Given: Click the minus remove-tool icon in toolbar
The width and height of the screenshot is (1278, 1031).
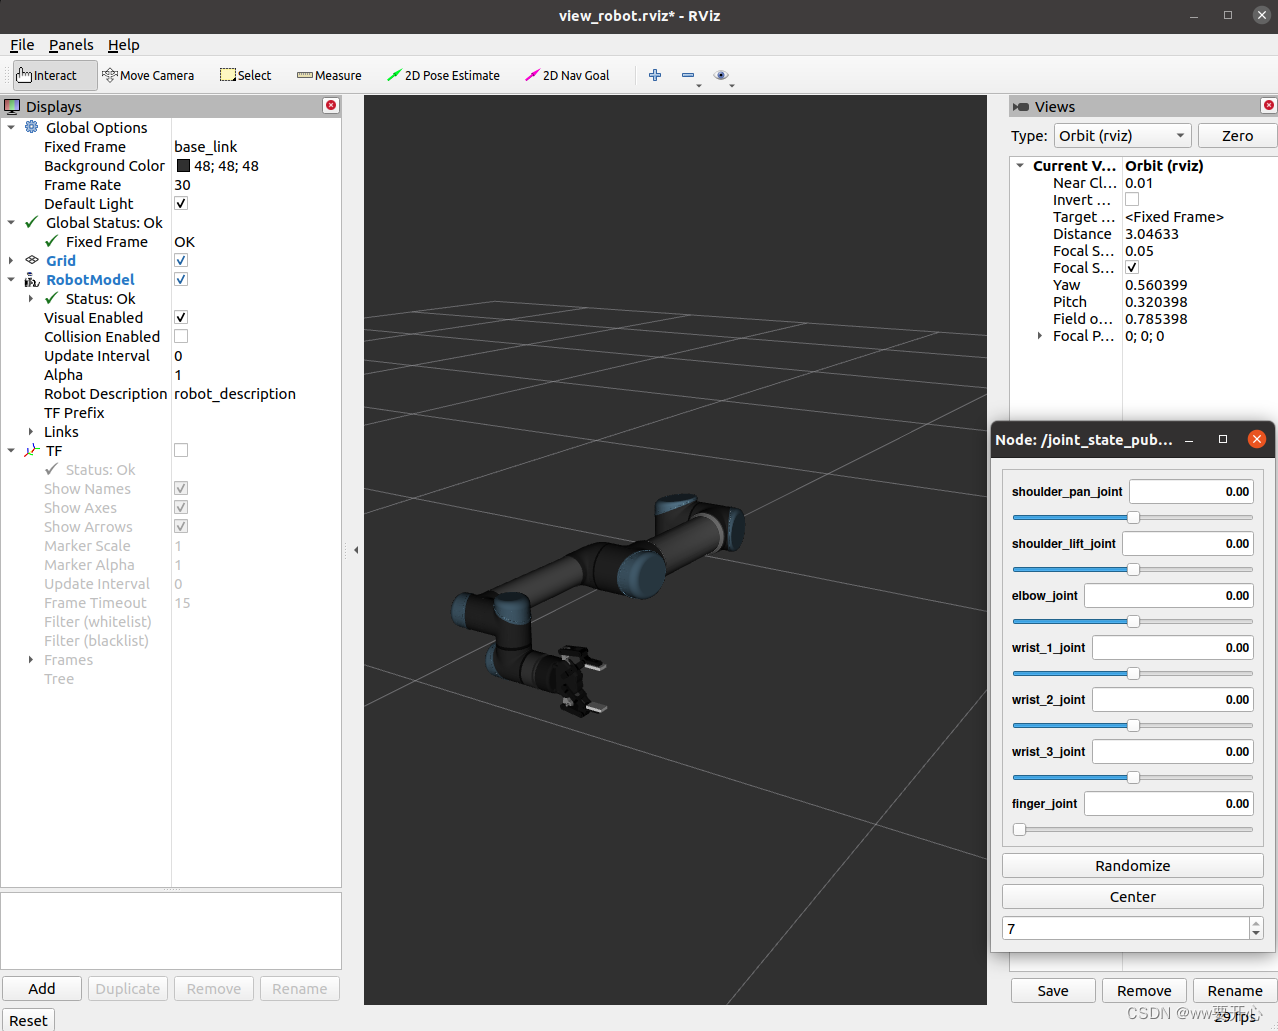Looking at the screenshot, I should 688,75.
